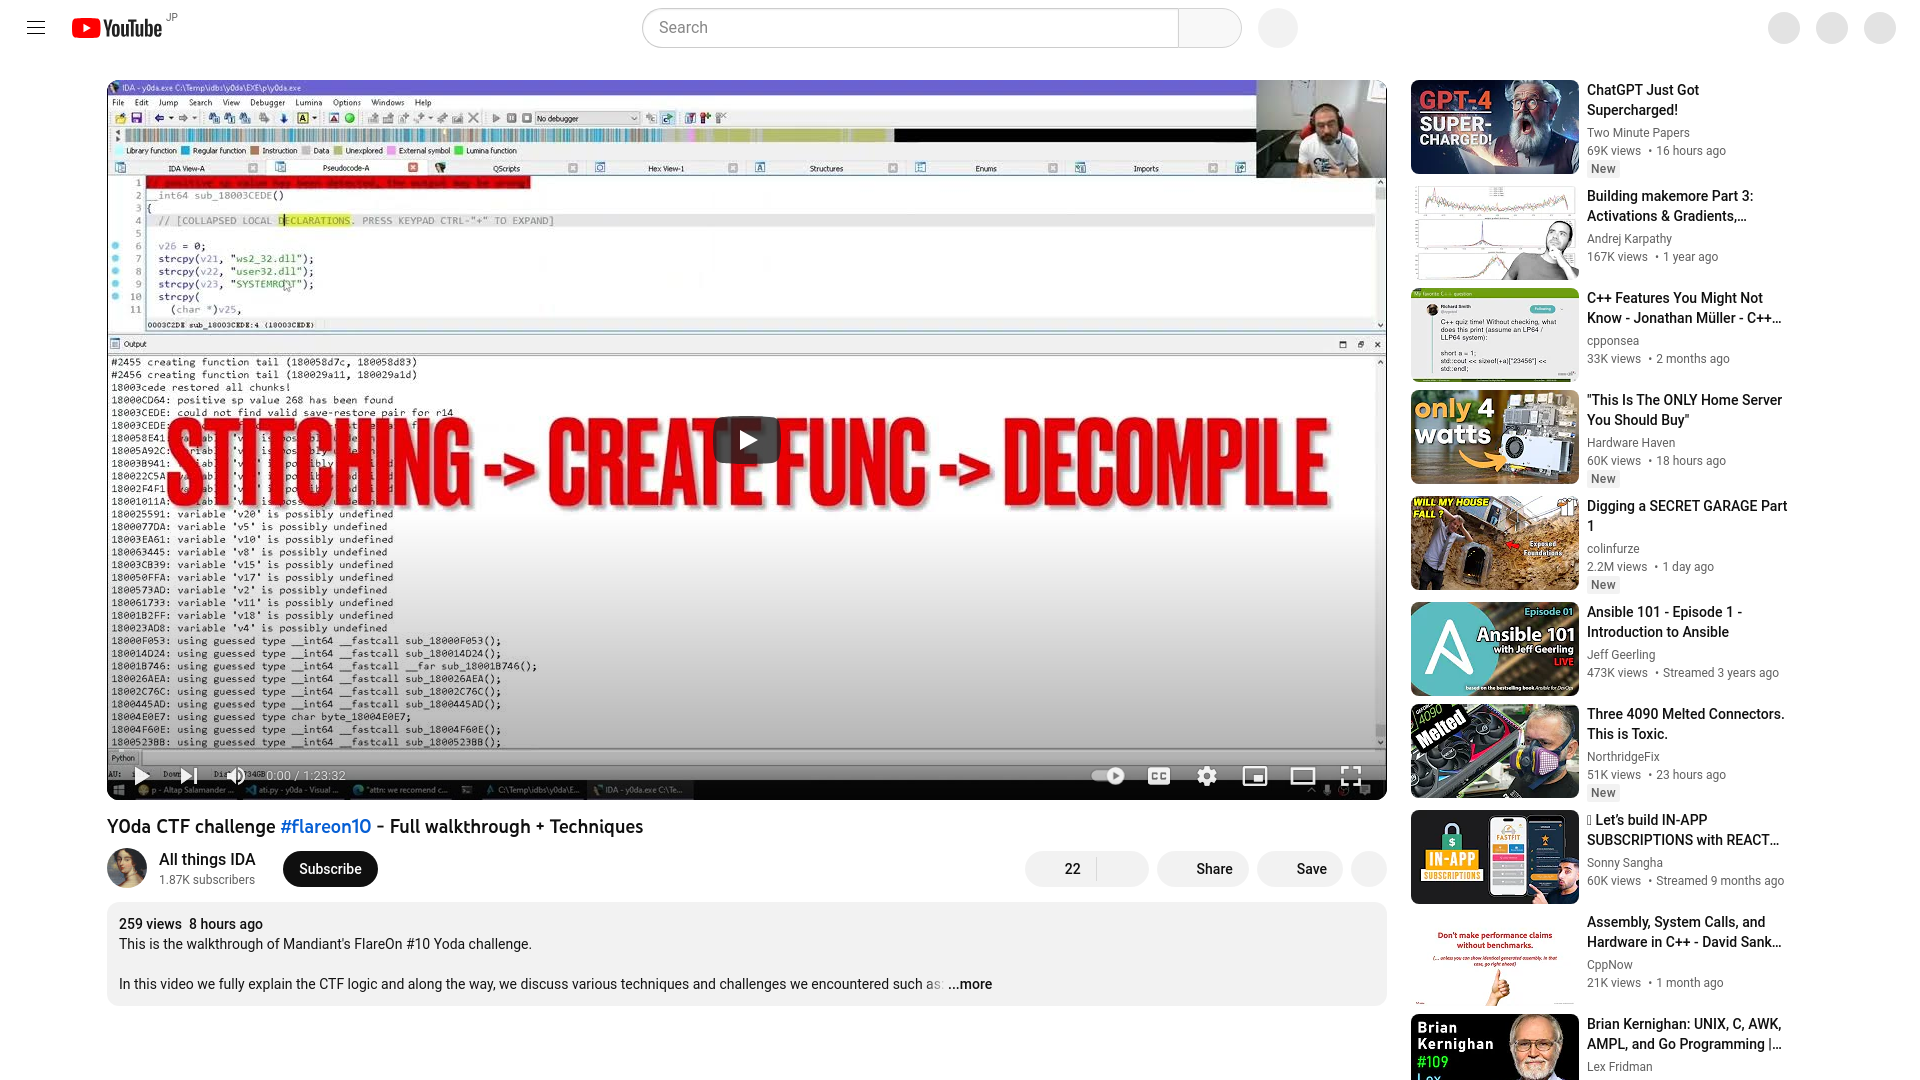Click 'Jeff Geerling' channel name

(x=1621, y=655)
